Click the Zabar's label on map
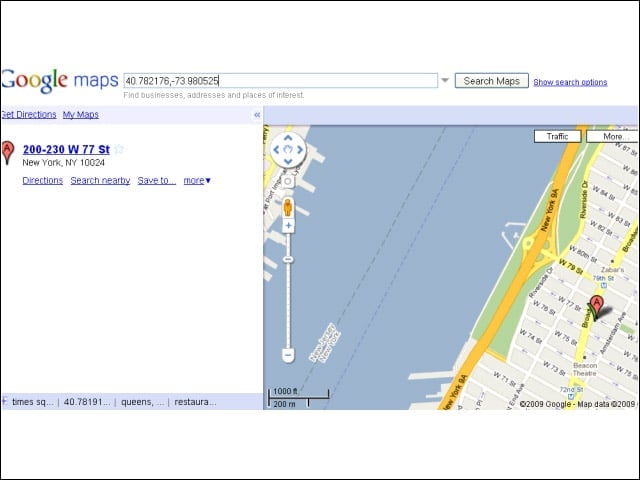The image size is (640, 480). [x=612, y=270]
